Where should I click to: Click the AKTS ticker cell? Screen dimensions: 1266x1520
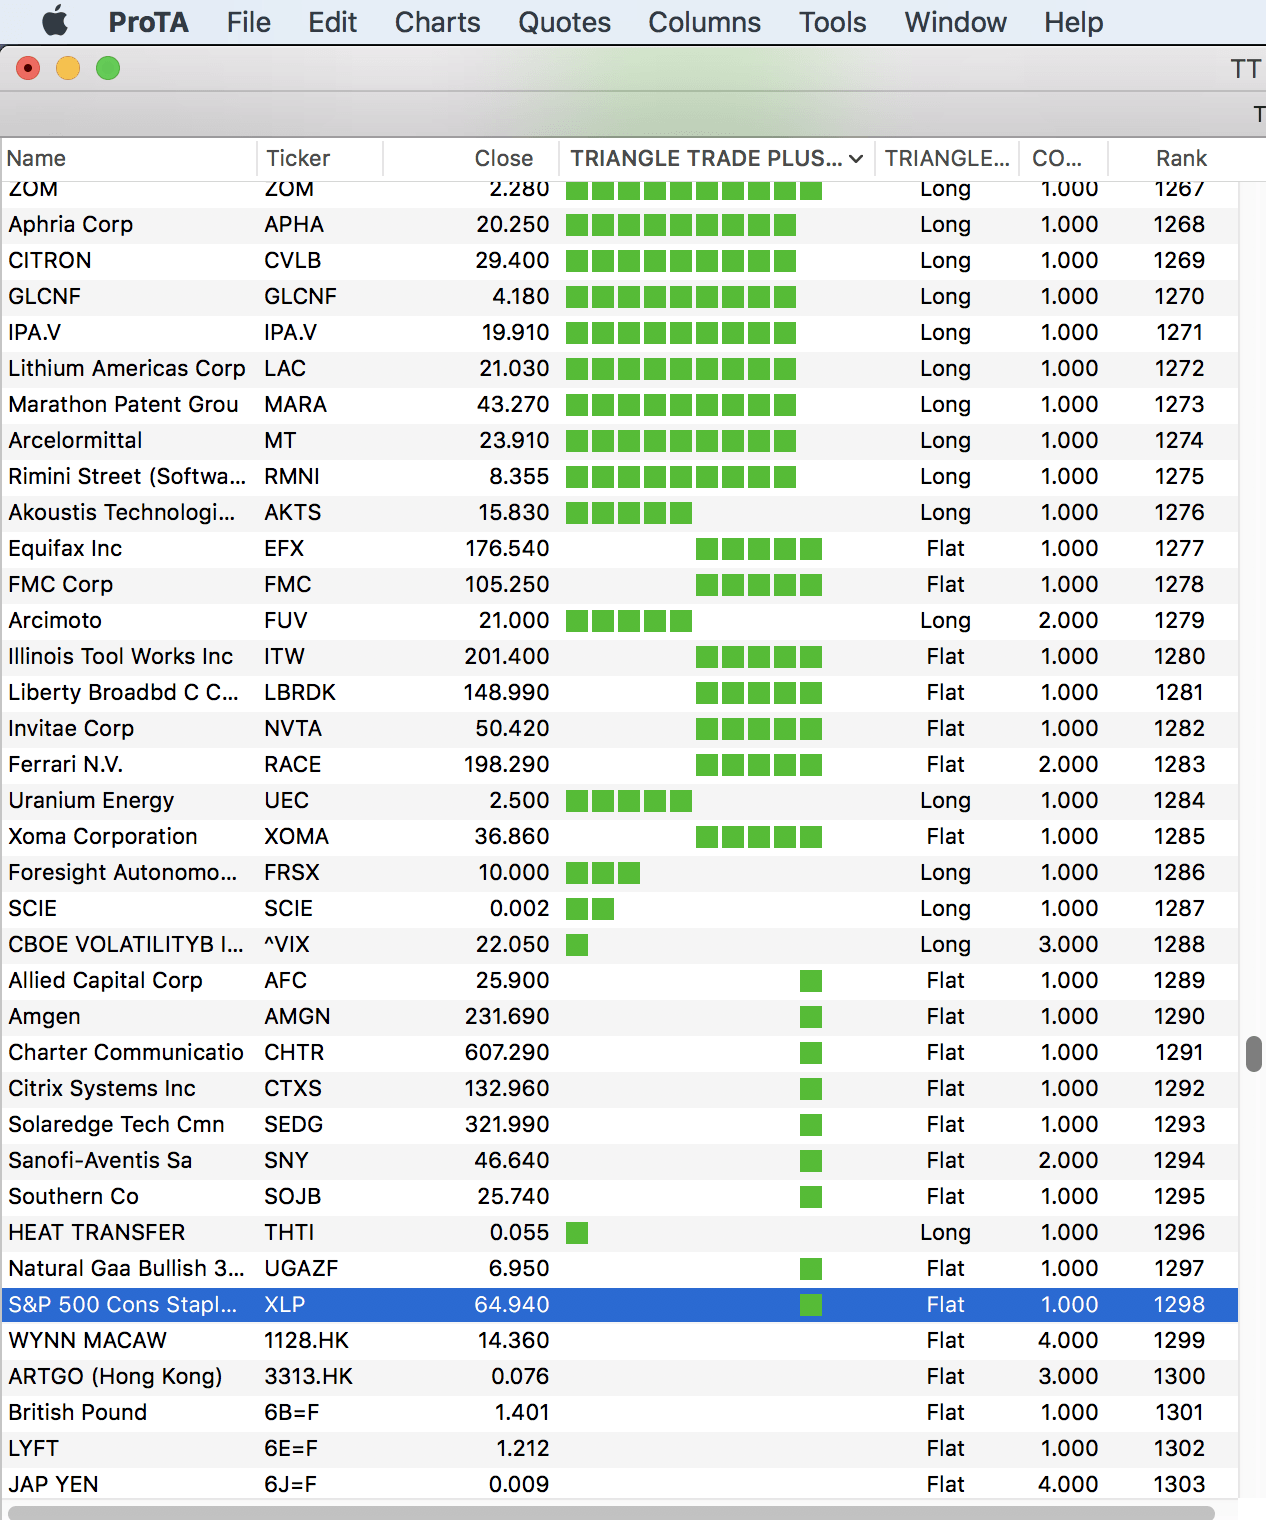(293, 512)
